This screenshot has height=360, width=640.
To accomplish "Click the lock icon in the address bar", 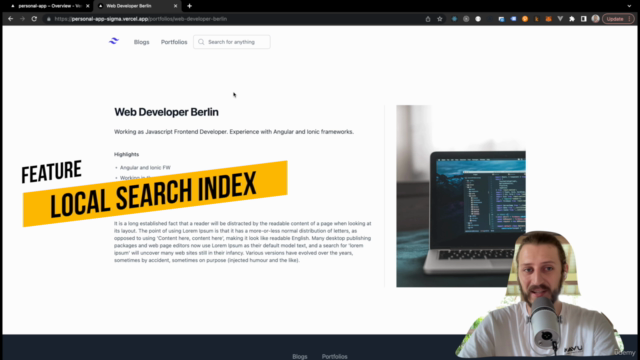I will pyautogui.click(x=49, y=19).
